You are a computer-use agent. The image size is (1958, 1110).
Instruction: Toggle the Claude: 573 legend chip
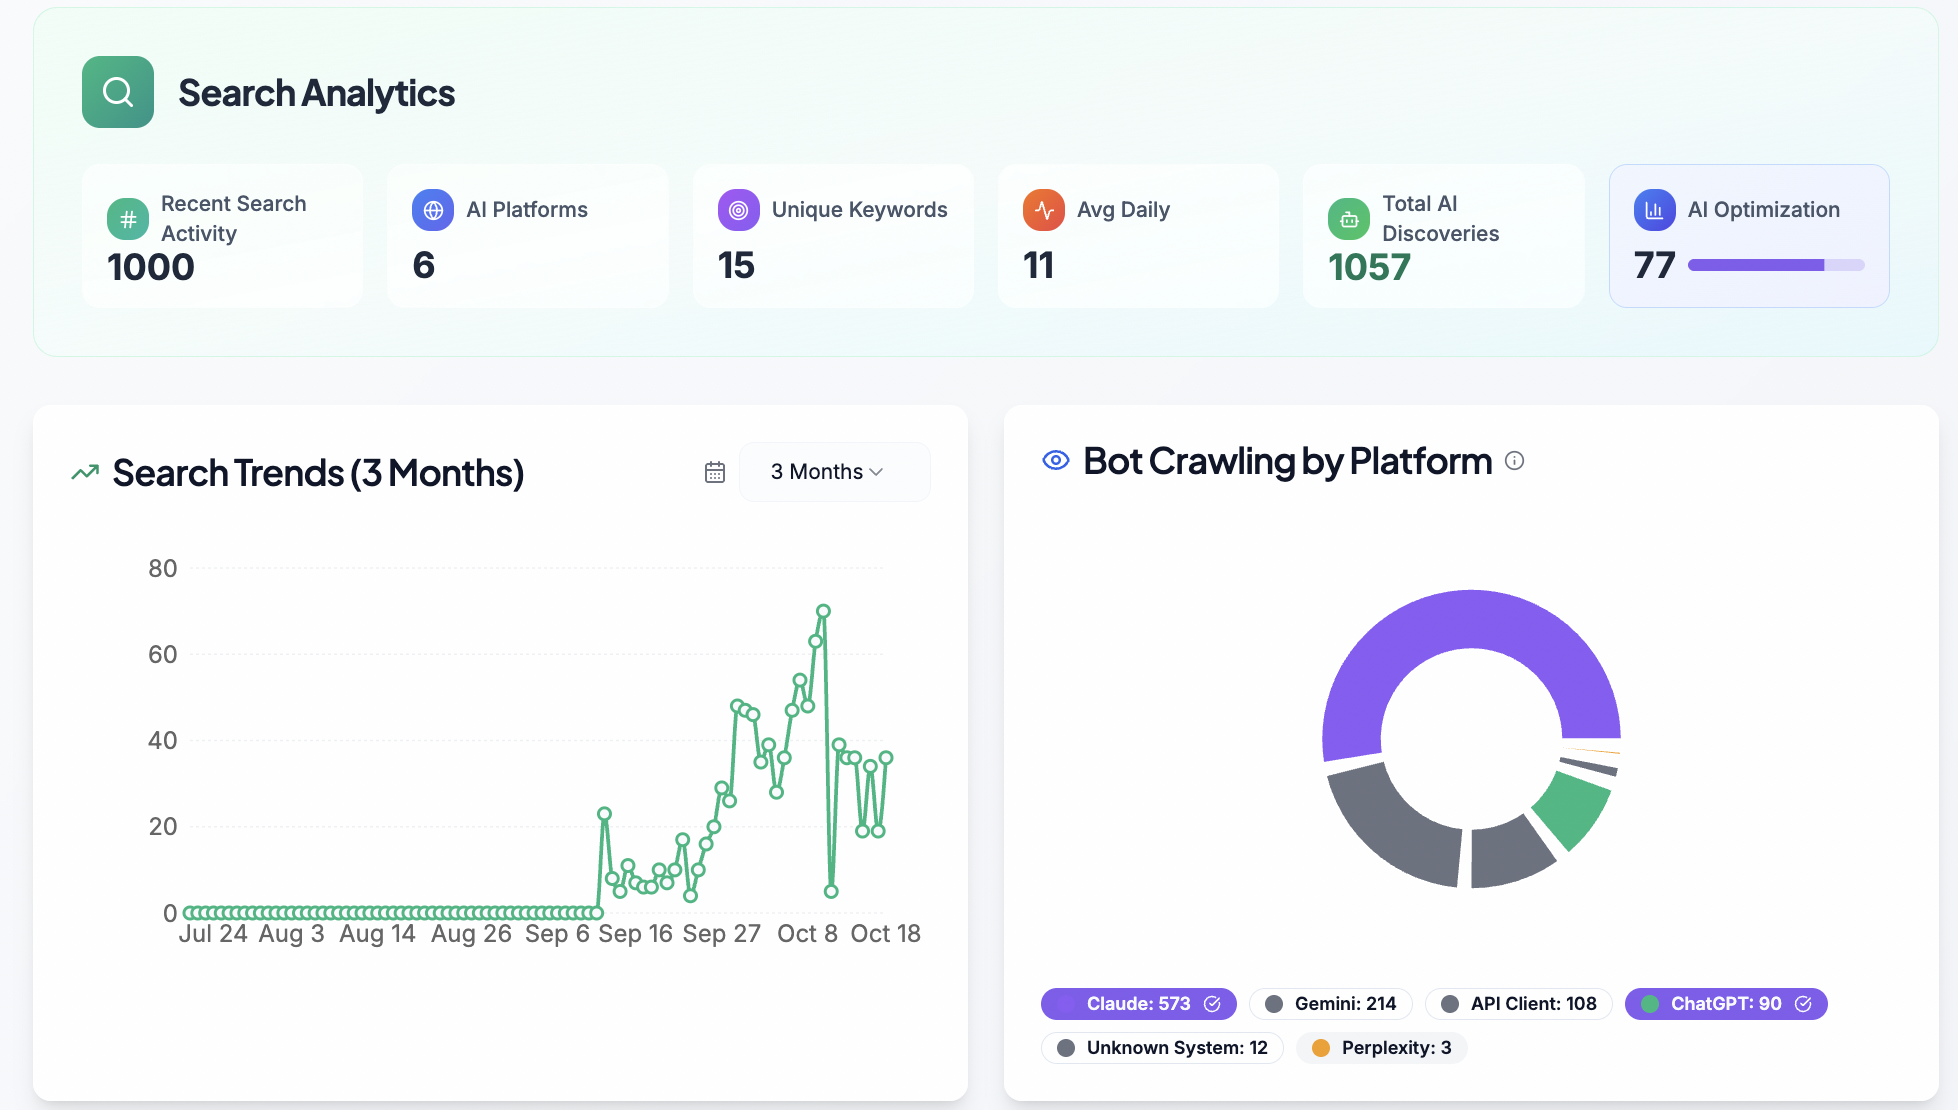click(x=1138, y=1004)
